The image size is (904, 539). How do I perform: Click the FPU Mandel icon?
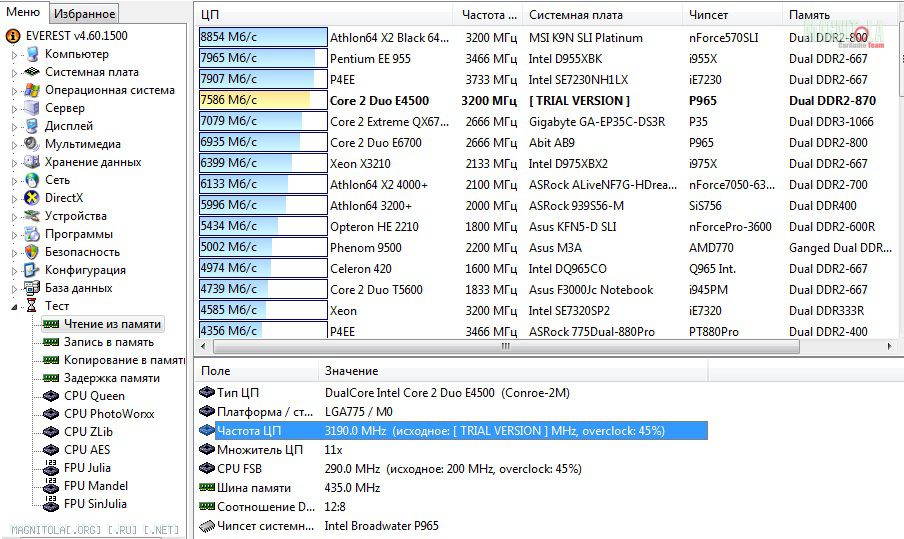51,486
